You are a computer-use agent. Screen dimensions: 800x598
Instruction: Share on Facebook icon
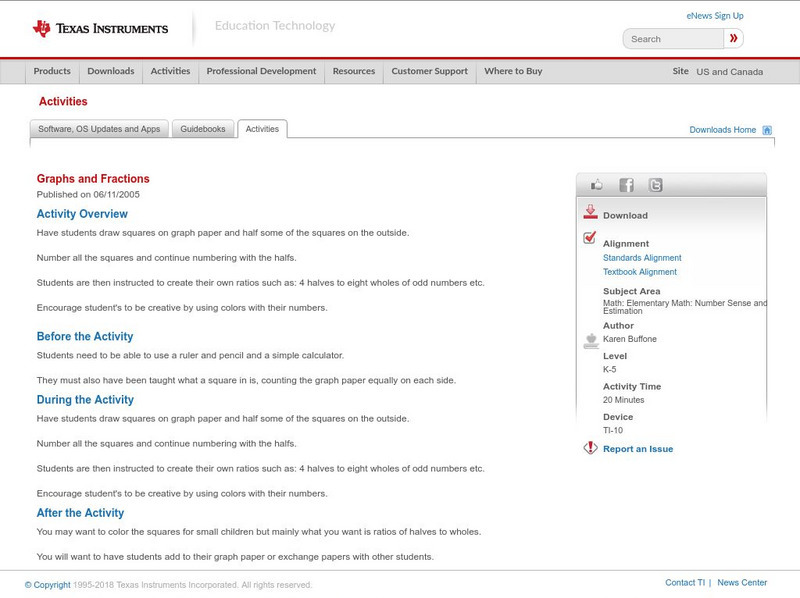tap(627, 185)
